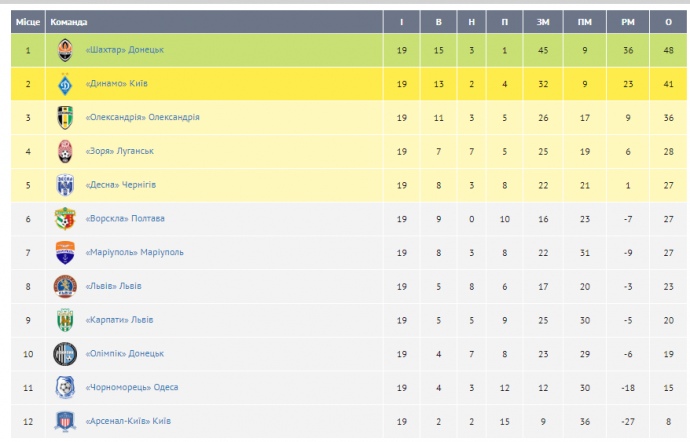
Task: Click the РМ goal difference header
Action: pyautogui.click(x=627, y=21)
